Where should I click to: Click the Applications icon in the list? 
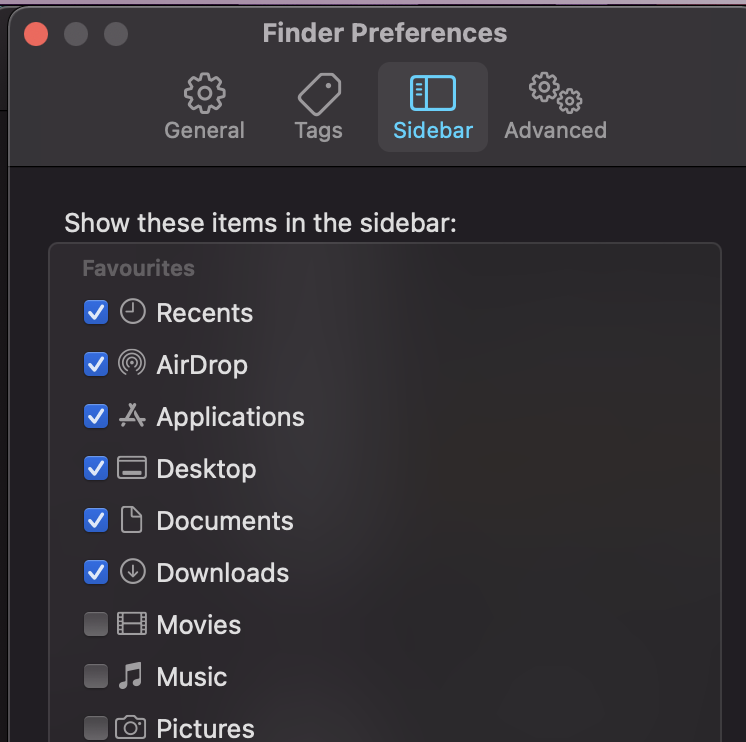point(132,416)
